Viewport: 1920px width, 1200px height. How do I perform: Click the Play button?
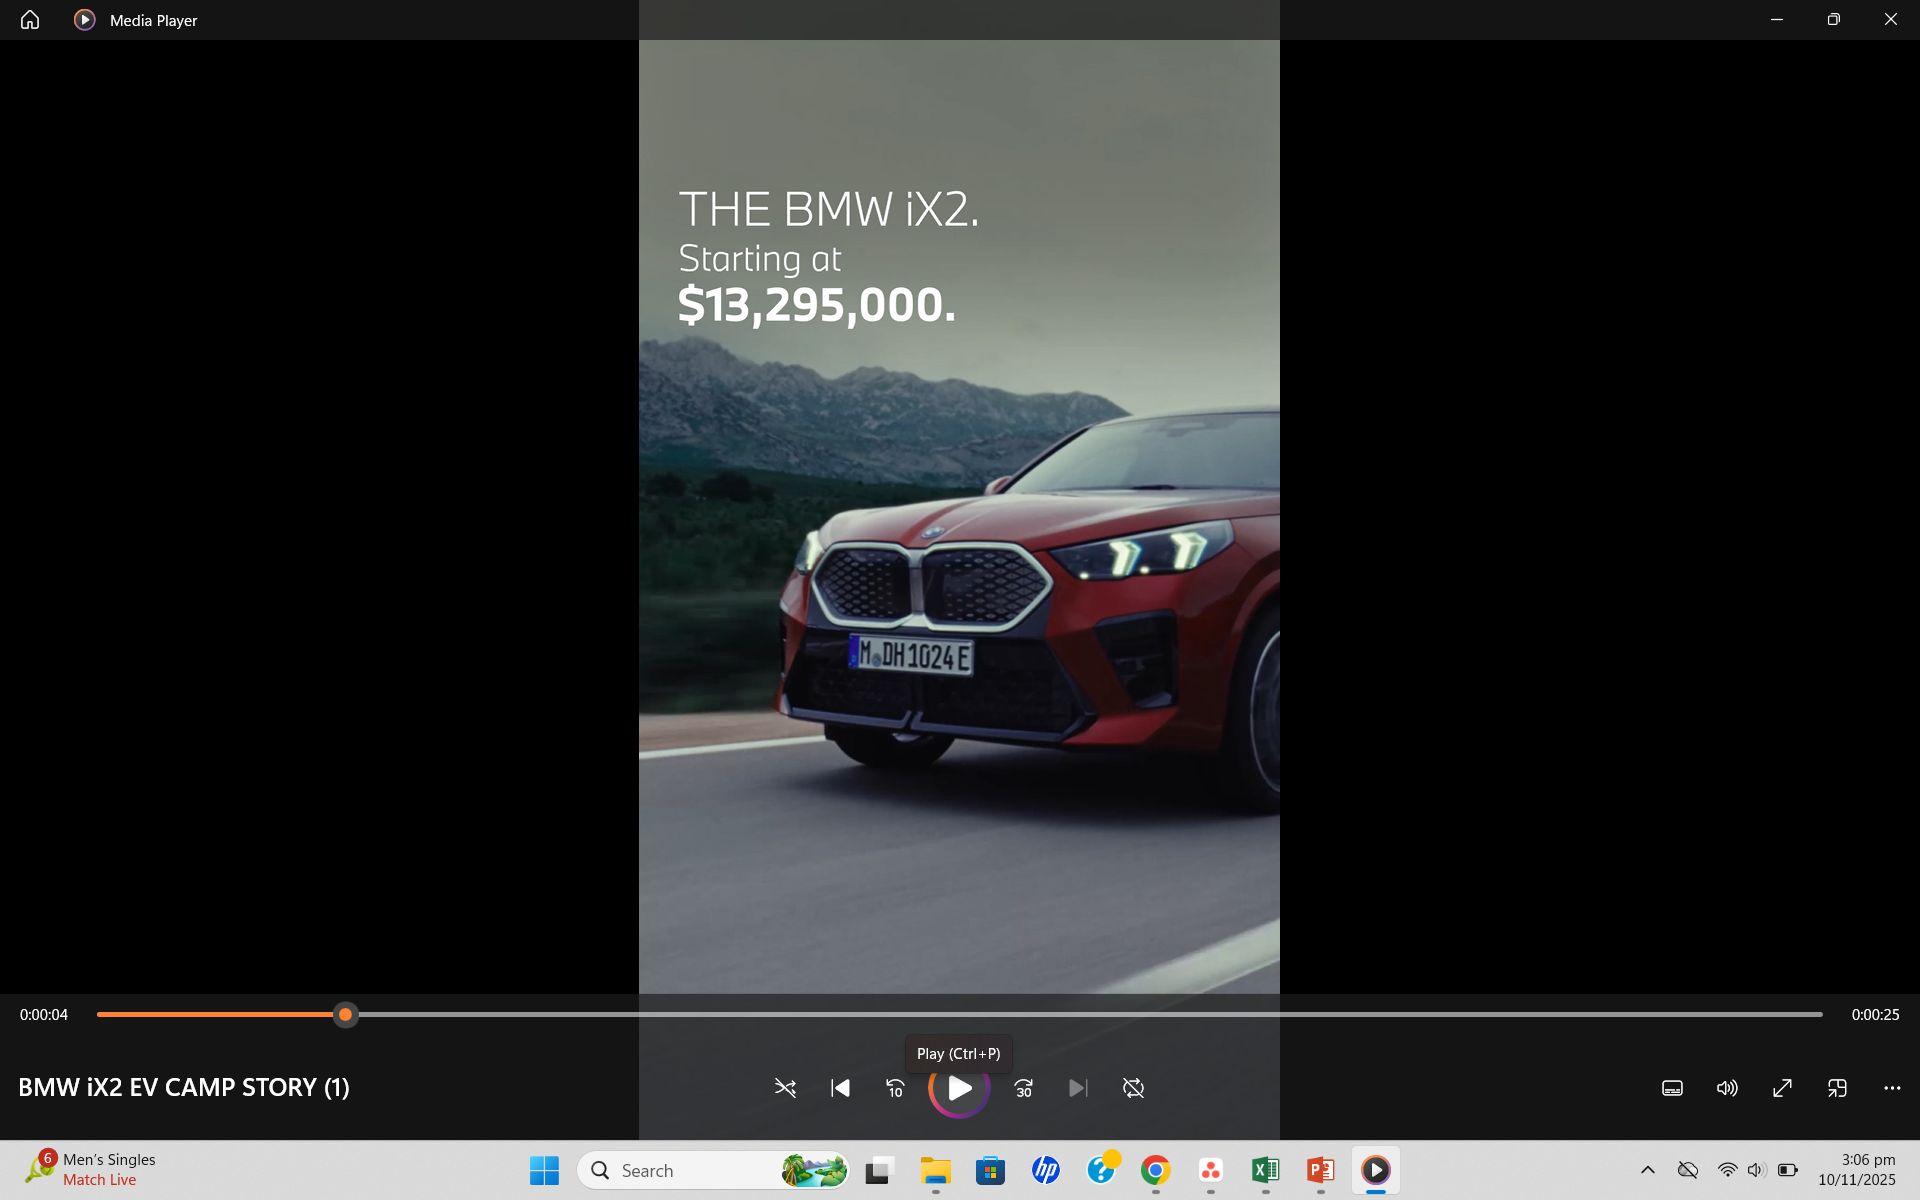959,1088
